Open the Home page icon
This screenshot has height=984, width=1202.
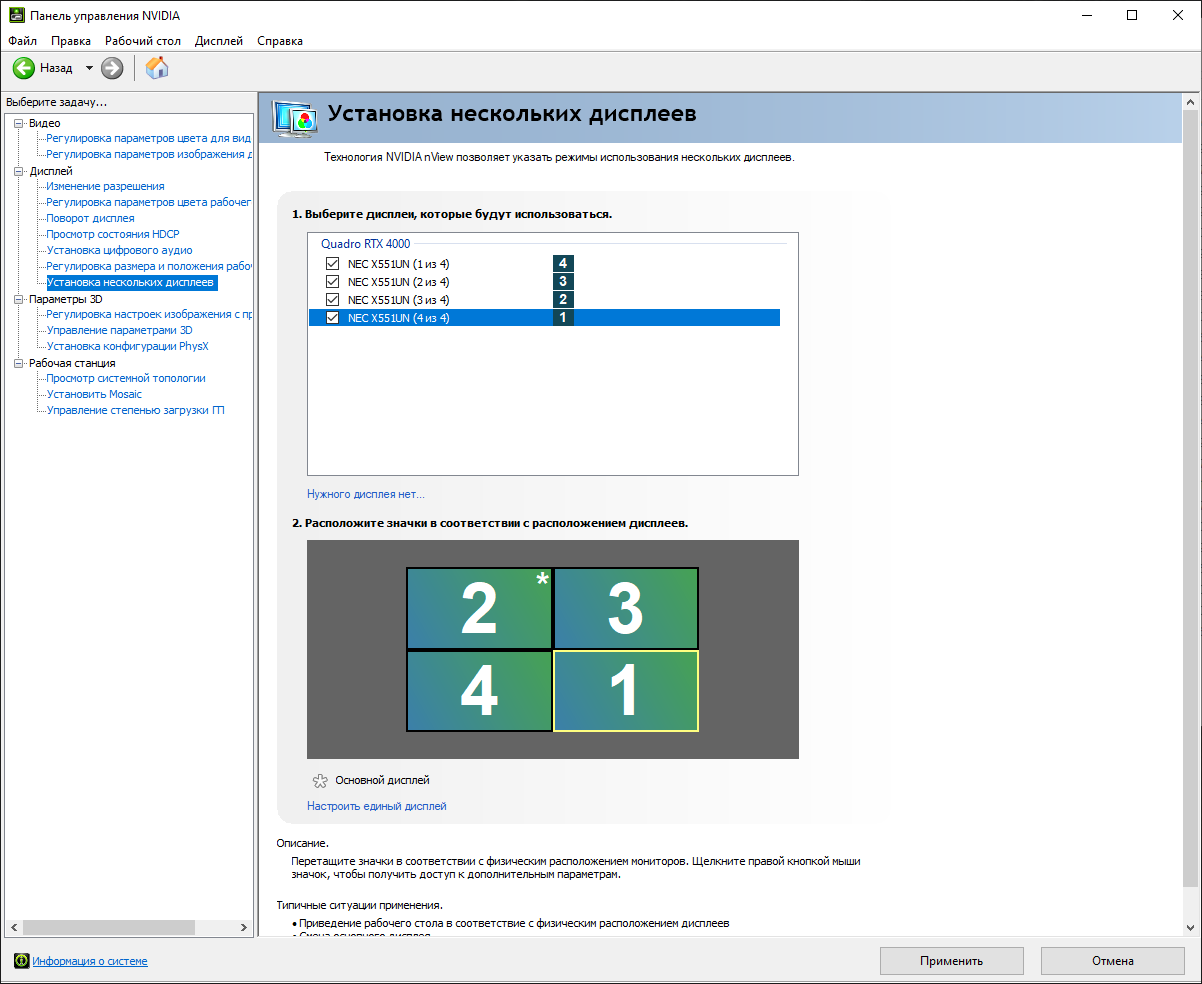click(x=157, y=68)
